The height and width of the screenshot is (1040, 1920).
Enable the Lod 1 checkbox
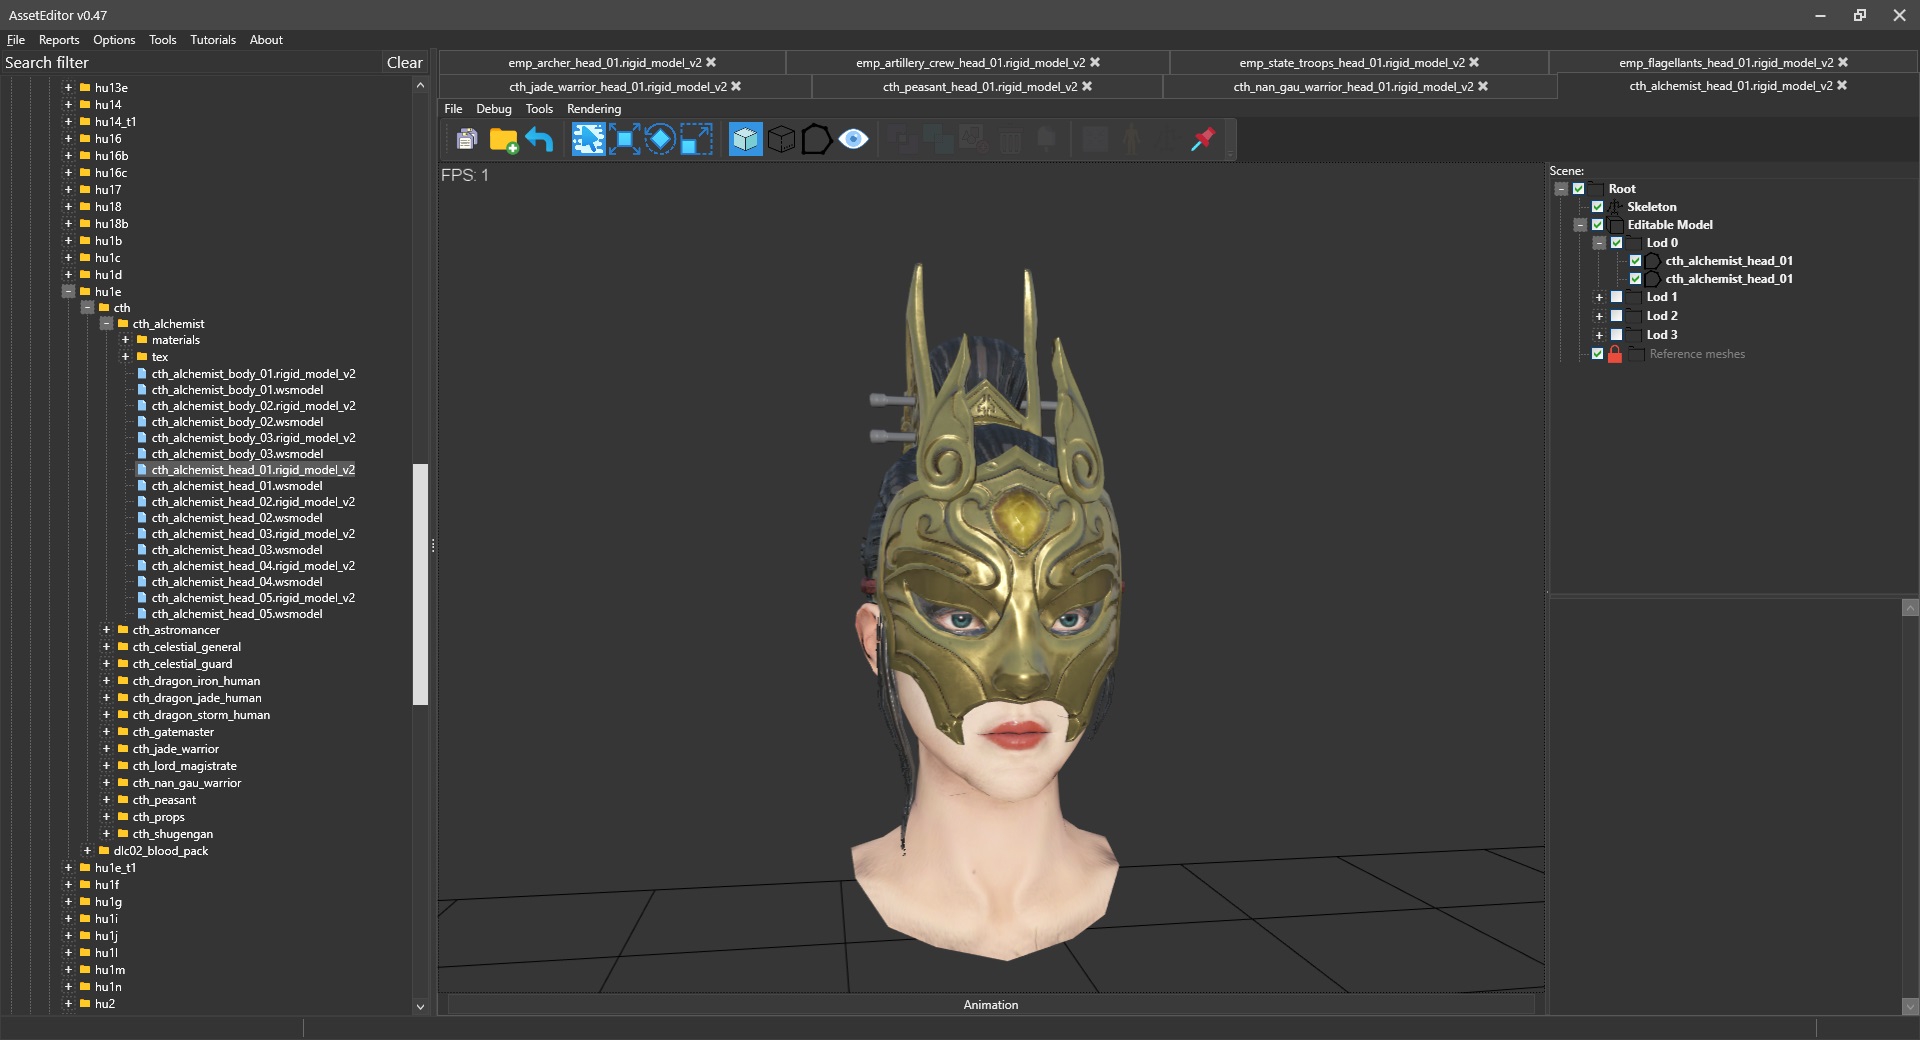pyautogui.click(x=1616, y=297)
